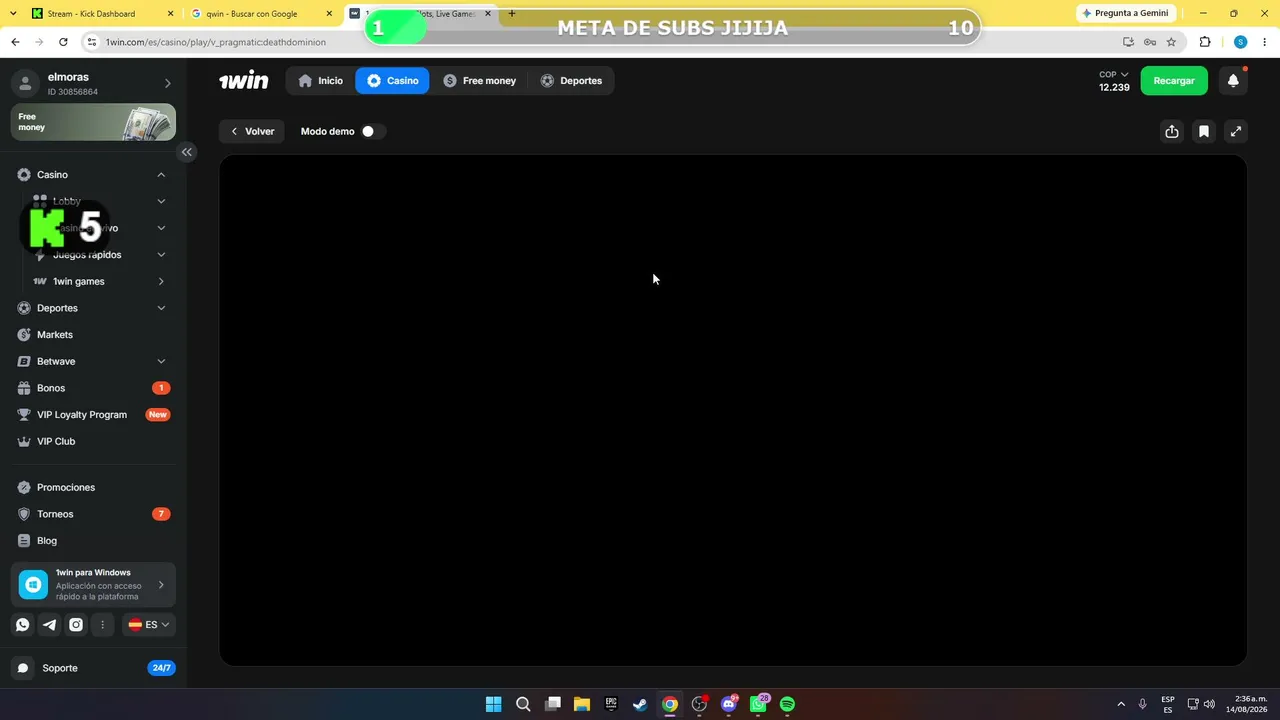The image size is (1280, 720).
Task: Show more social links via three-dot icon
Action: [x=102, y=625]
